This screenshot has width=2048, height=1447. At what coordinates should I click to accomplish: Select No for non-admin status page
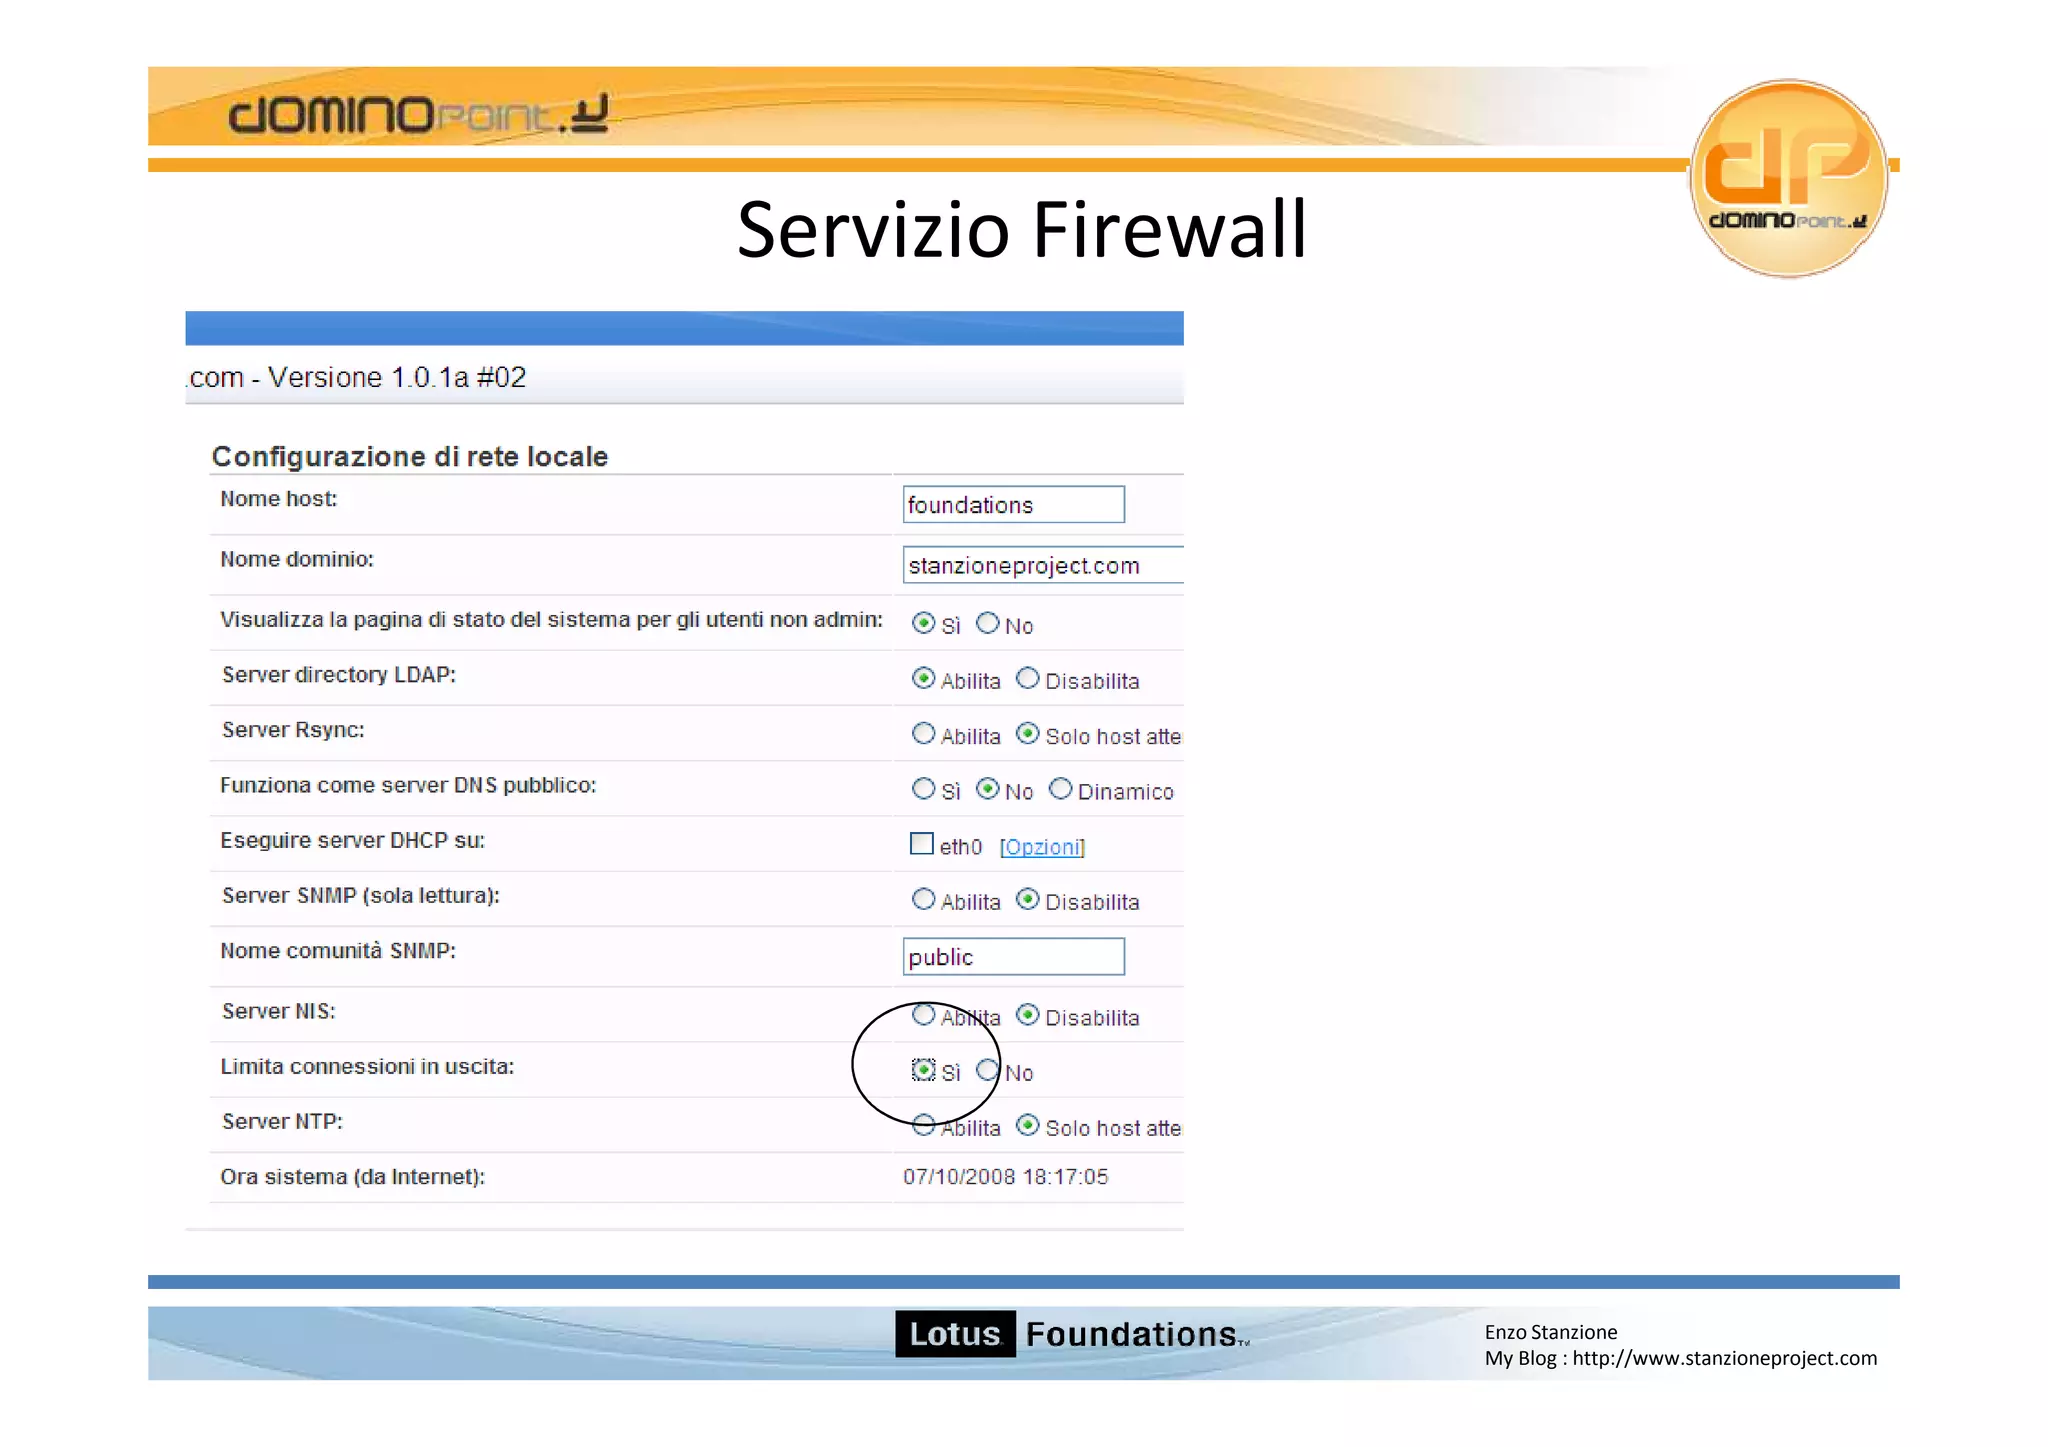pos(987,623)
